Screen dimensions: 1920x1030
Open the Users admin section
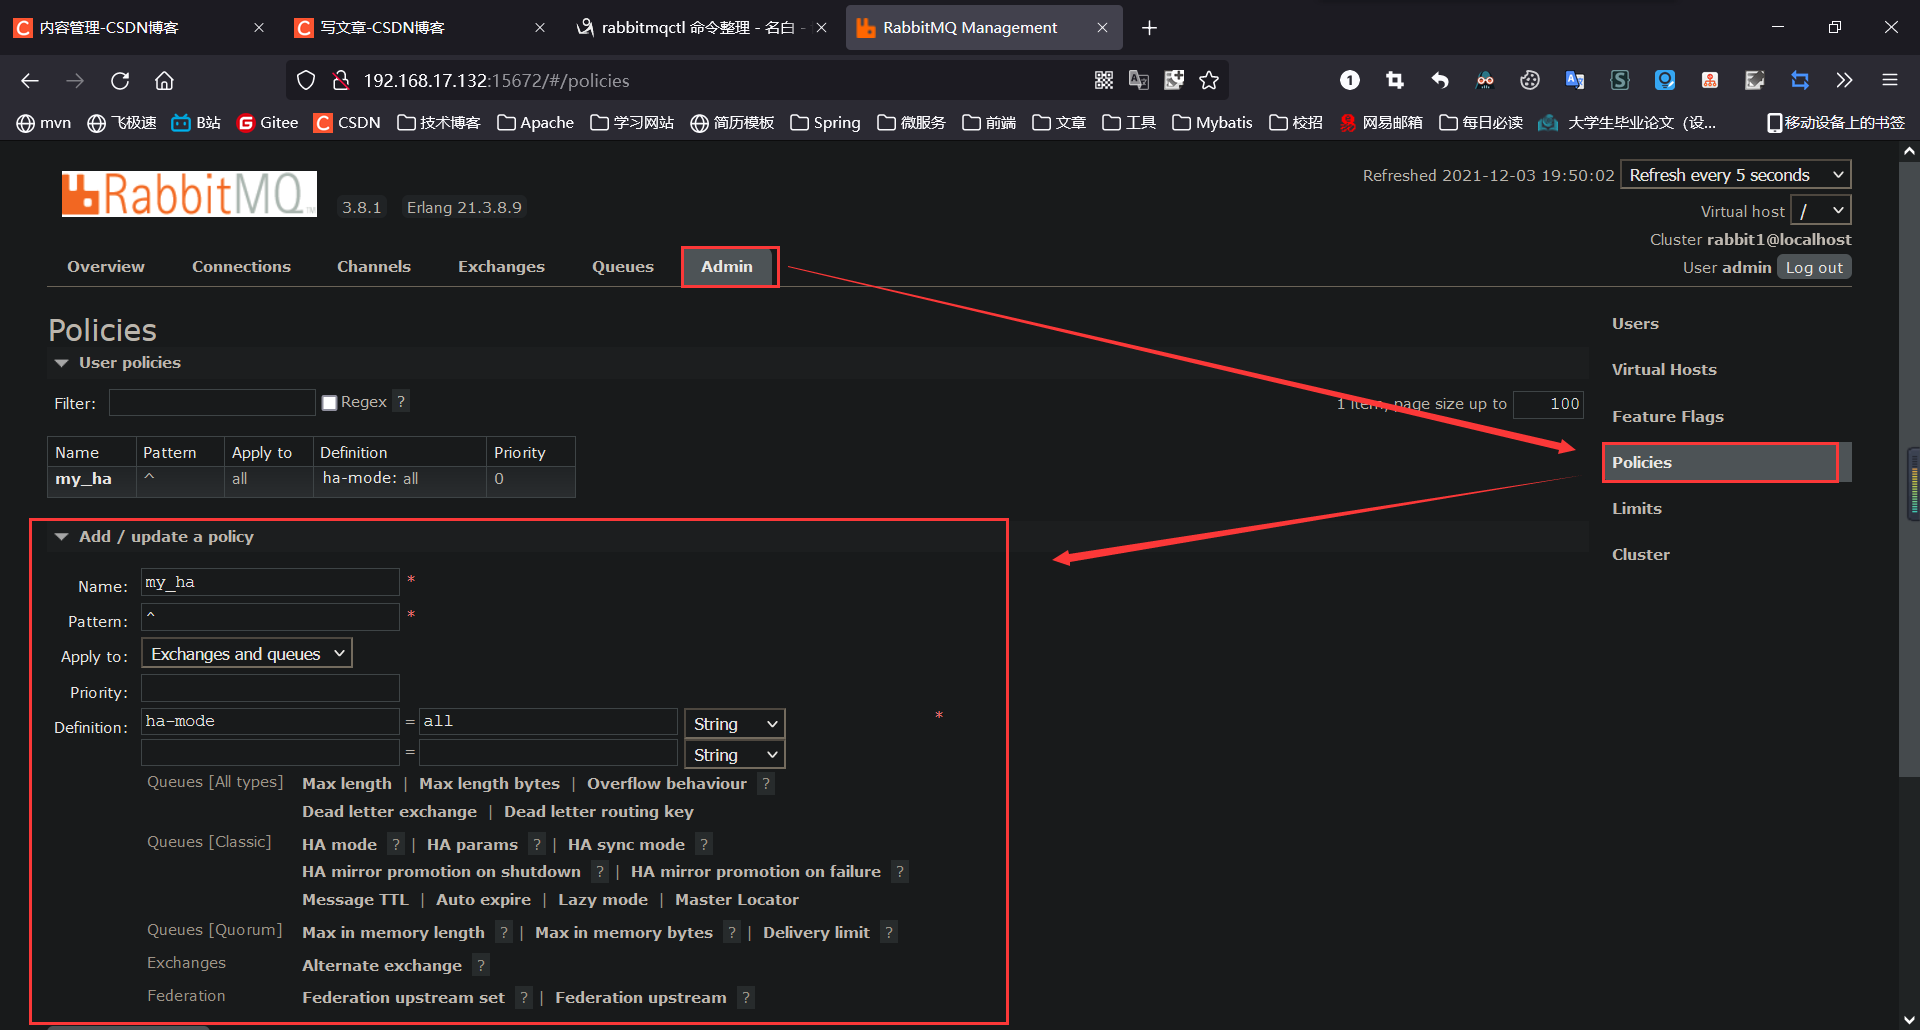point(1635,324)
